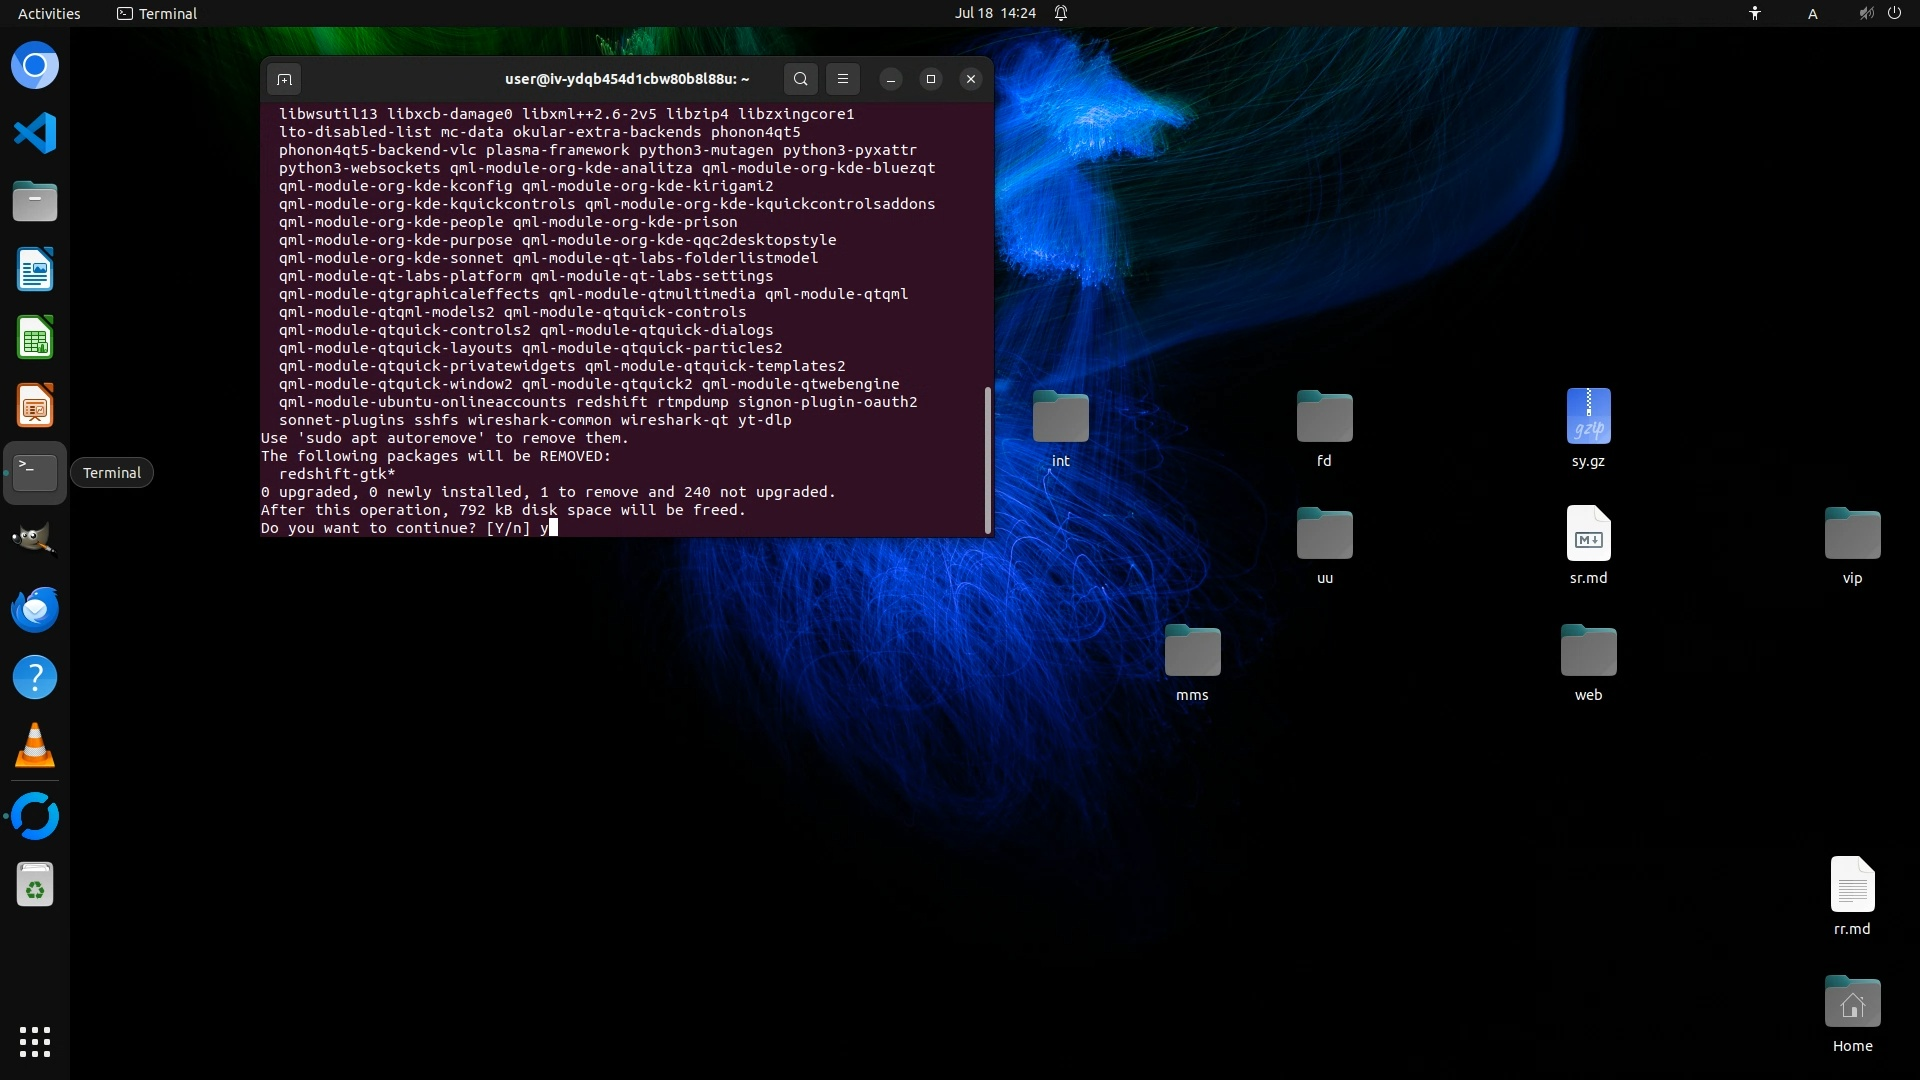This screenshot has width=1920, height=1080.
Task: Click the terminal search icon
Action: [800, 79]
